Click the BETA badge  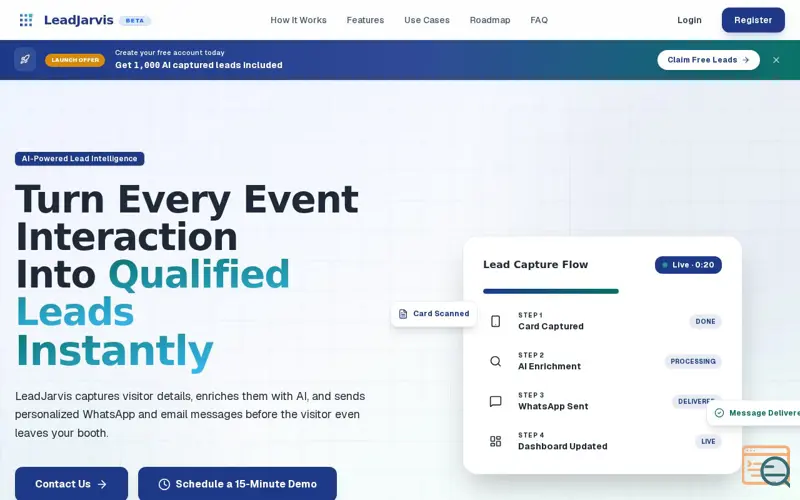(x=135, y=20)
